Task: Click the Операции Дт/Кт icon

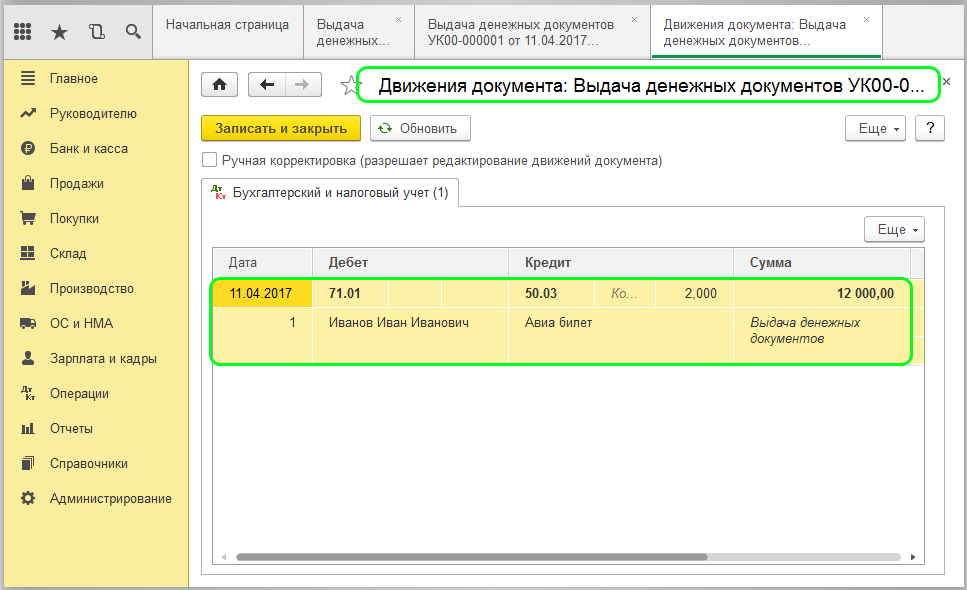Action: pos(28,393)
